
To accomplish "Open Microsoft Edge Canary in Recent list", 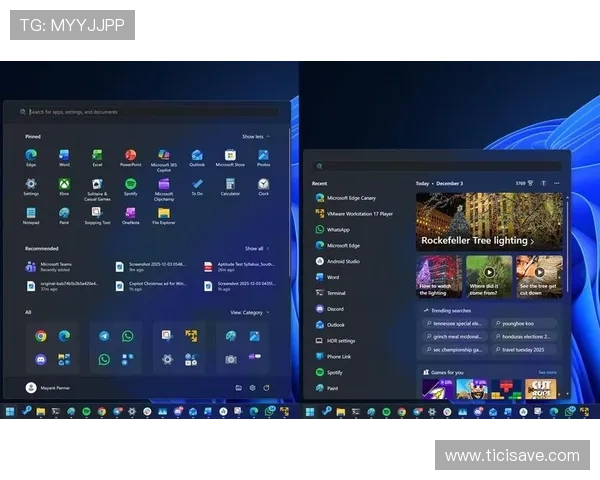I will click(x=346, y=198).
